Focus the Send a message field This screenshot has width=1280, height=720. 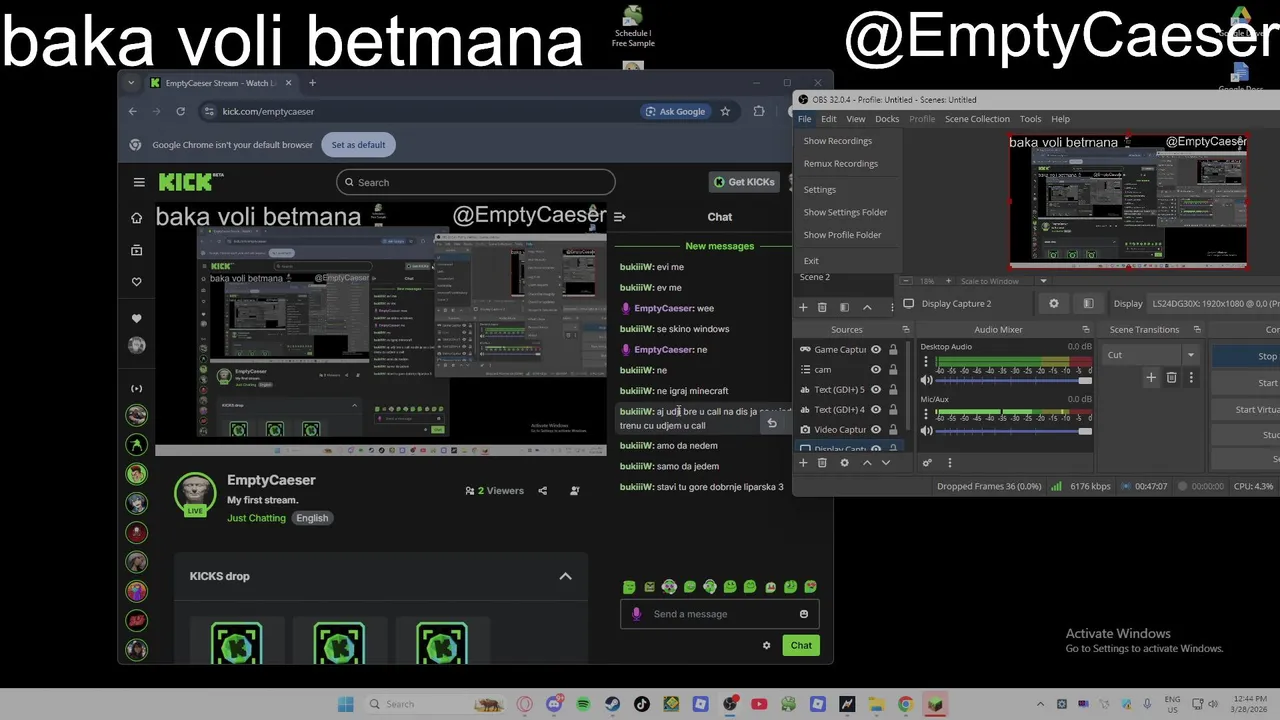pos(720,614)
